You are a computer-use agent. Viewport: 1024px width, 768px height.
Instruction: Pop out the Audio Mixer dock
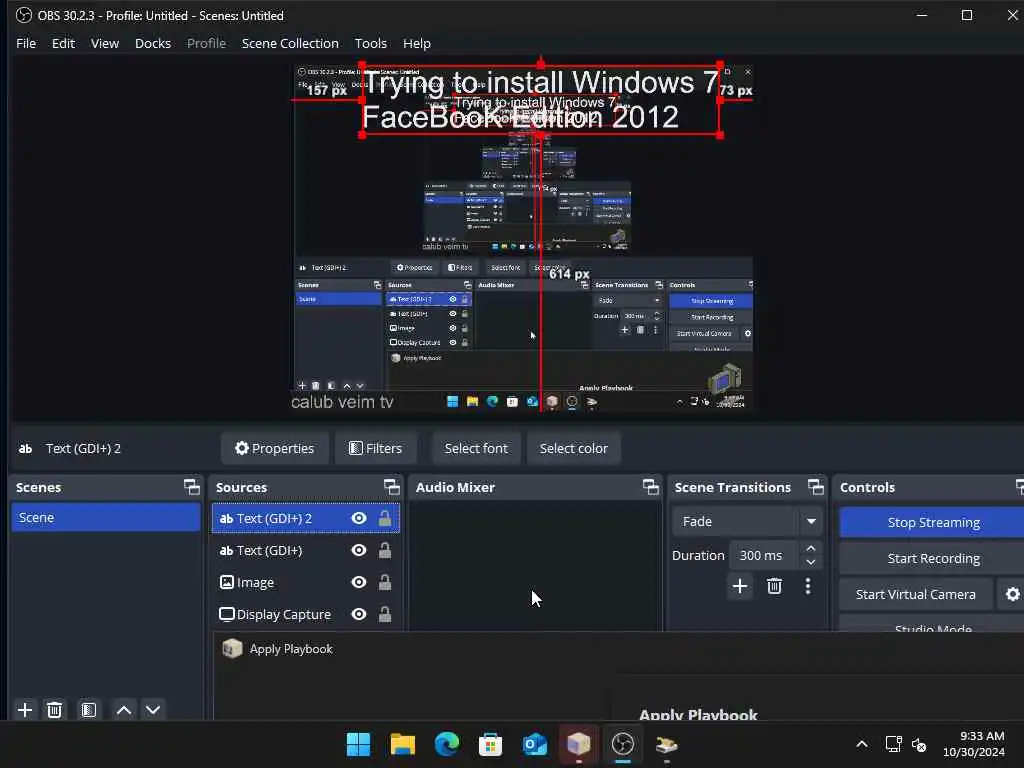pyautogui.click(x=650, y=487)
